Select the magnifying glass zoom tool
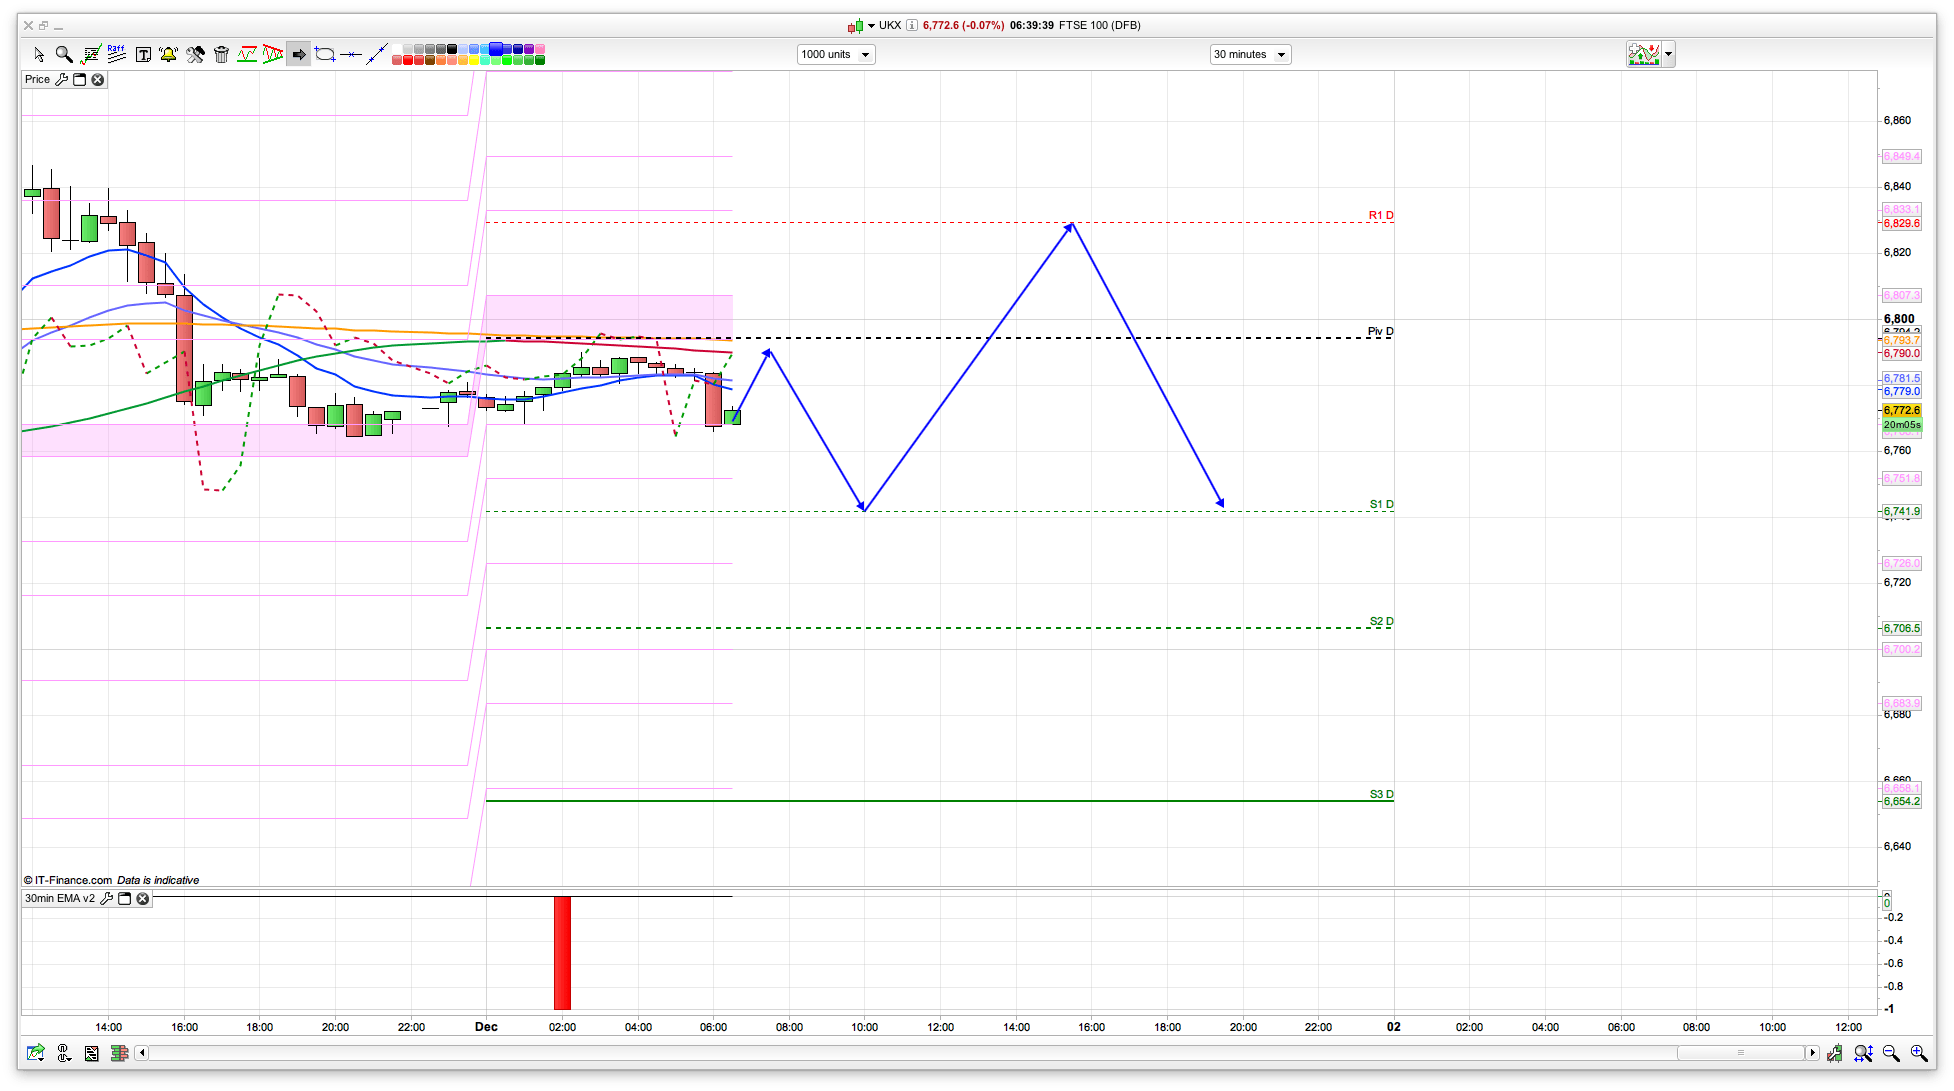The width and height of the screenshot is (1954, 1091). (64, 54)
